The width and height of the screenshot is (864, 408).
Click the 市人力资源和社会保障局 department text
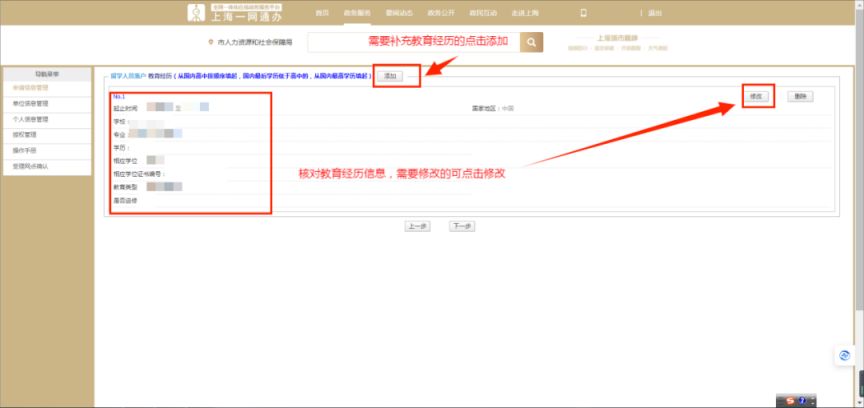click(x=255, y=42)
